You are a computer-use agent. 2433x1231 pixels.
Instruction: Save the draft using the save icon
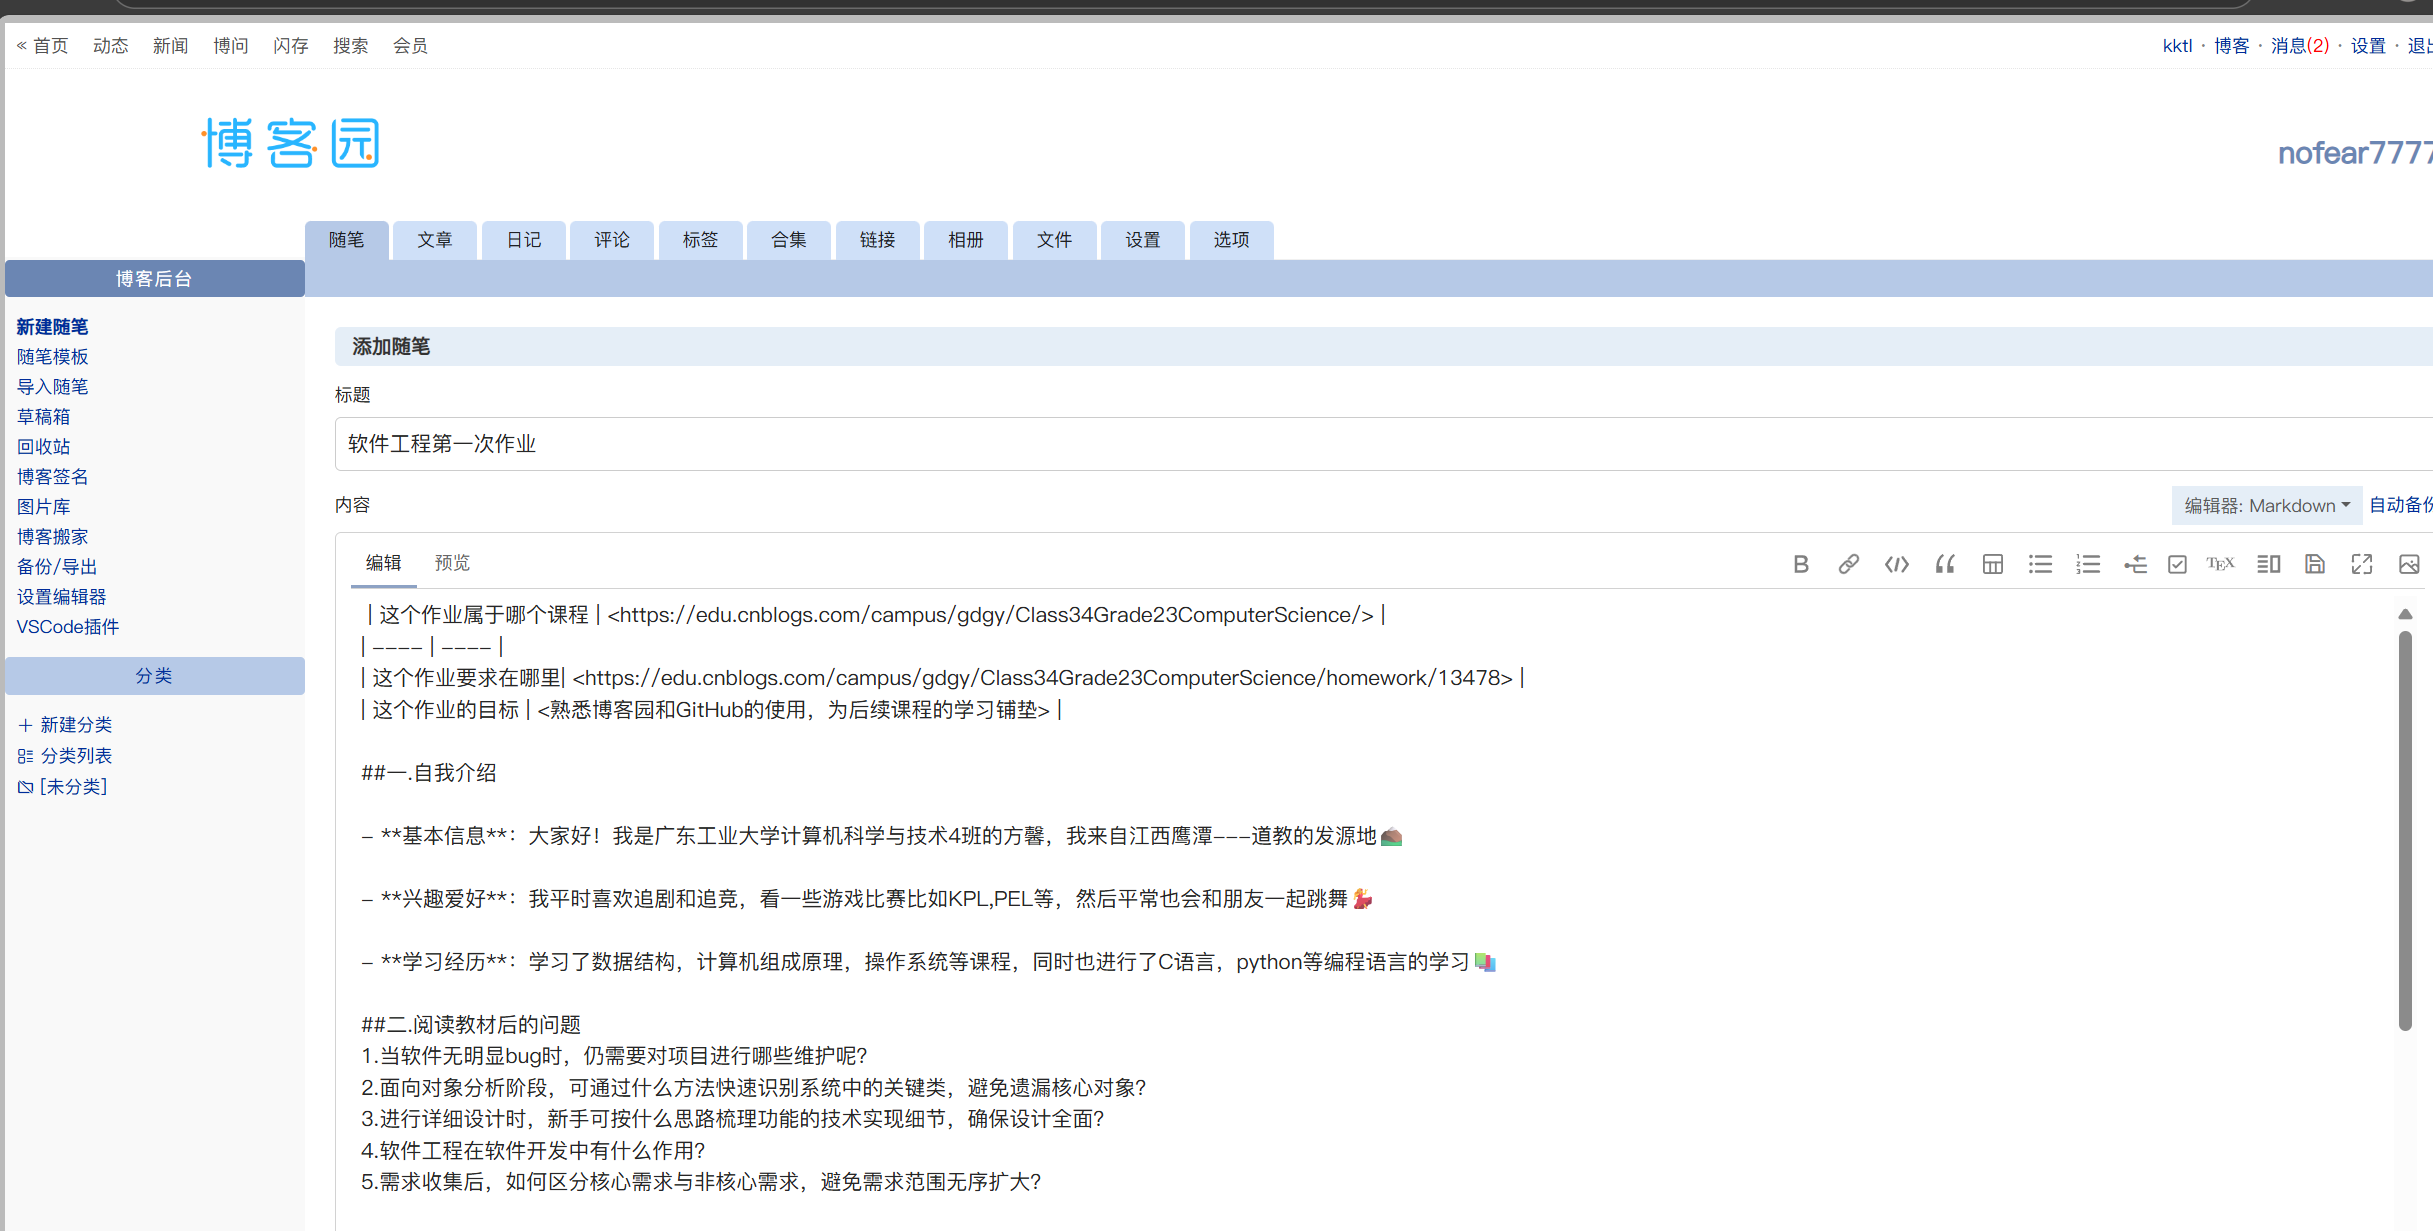[x=2314, y=563]
